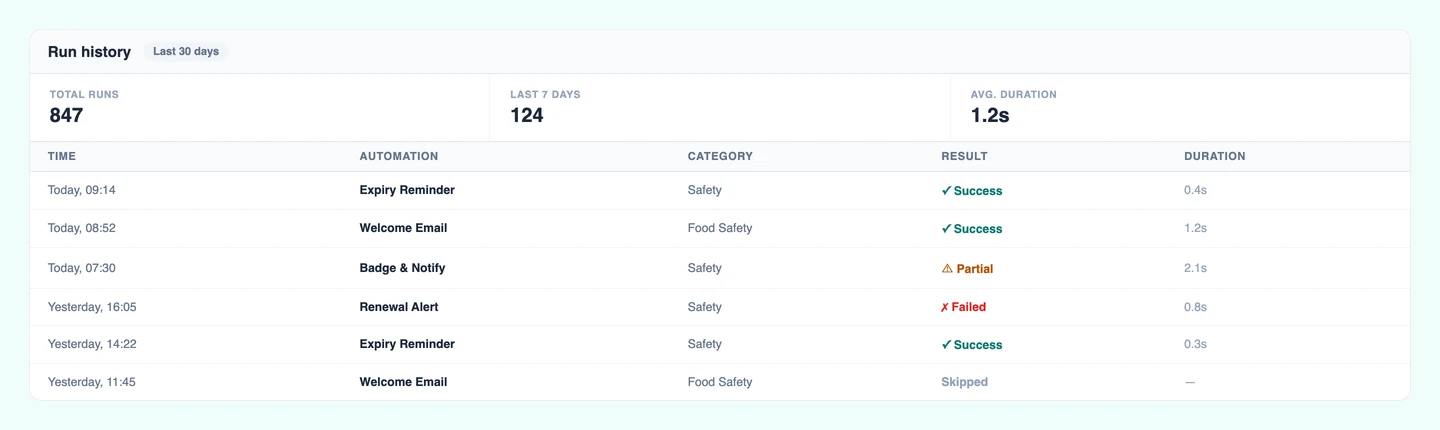
Task: Click Success result for Today 09:14 run
Action: [x=972, y=191]
